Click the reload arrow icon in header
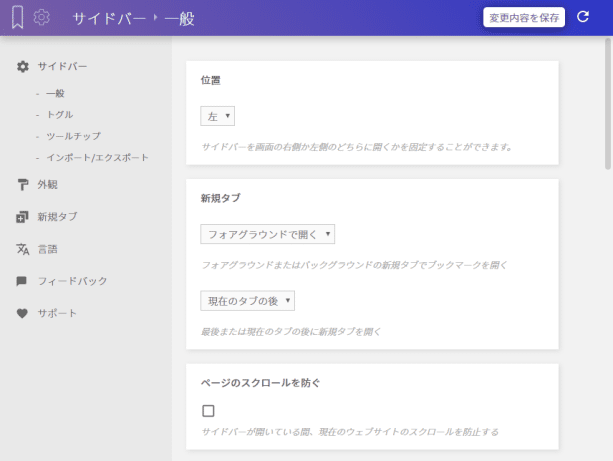Screen dimensions: 613x461 pos(583,17)
